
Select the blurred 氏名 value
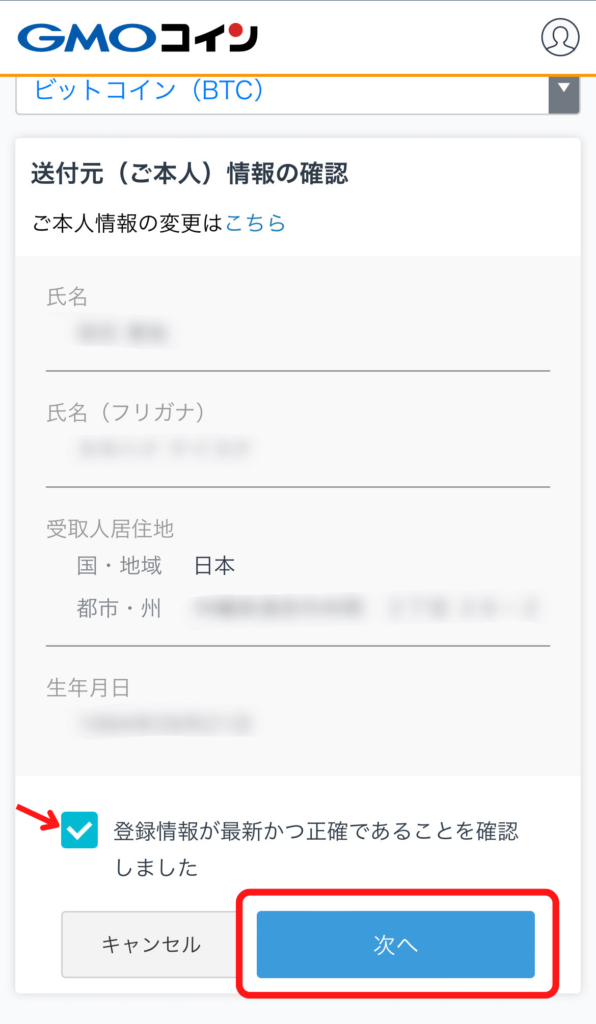[x=123, y=333]
